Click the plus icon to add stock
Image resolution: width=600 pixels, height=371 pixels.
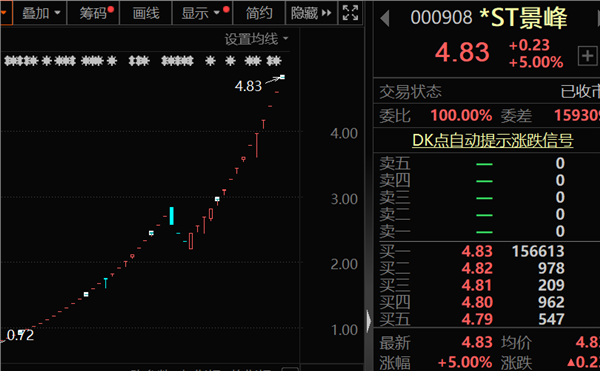point(587,56)
